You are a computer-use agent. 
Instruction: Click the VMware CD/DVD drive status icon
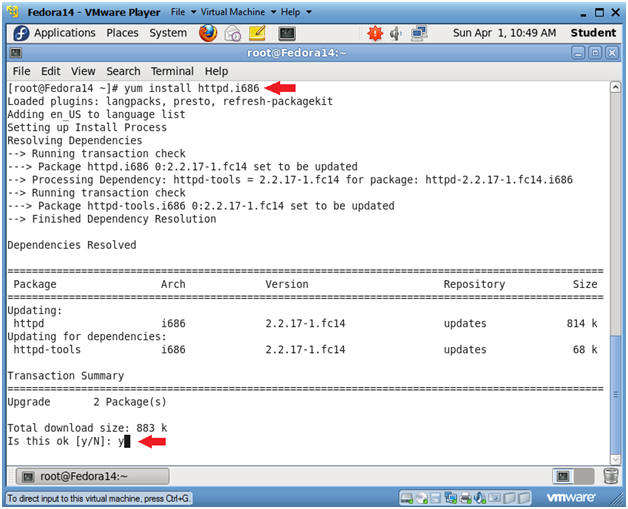point(421,498)
